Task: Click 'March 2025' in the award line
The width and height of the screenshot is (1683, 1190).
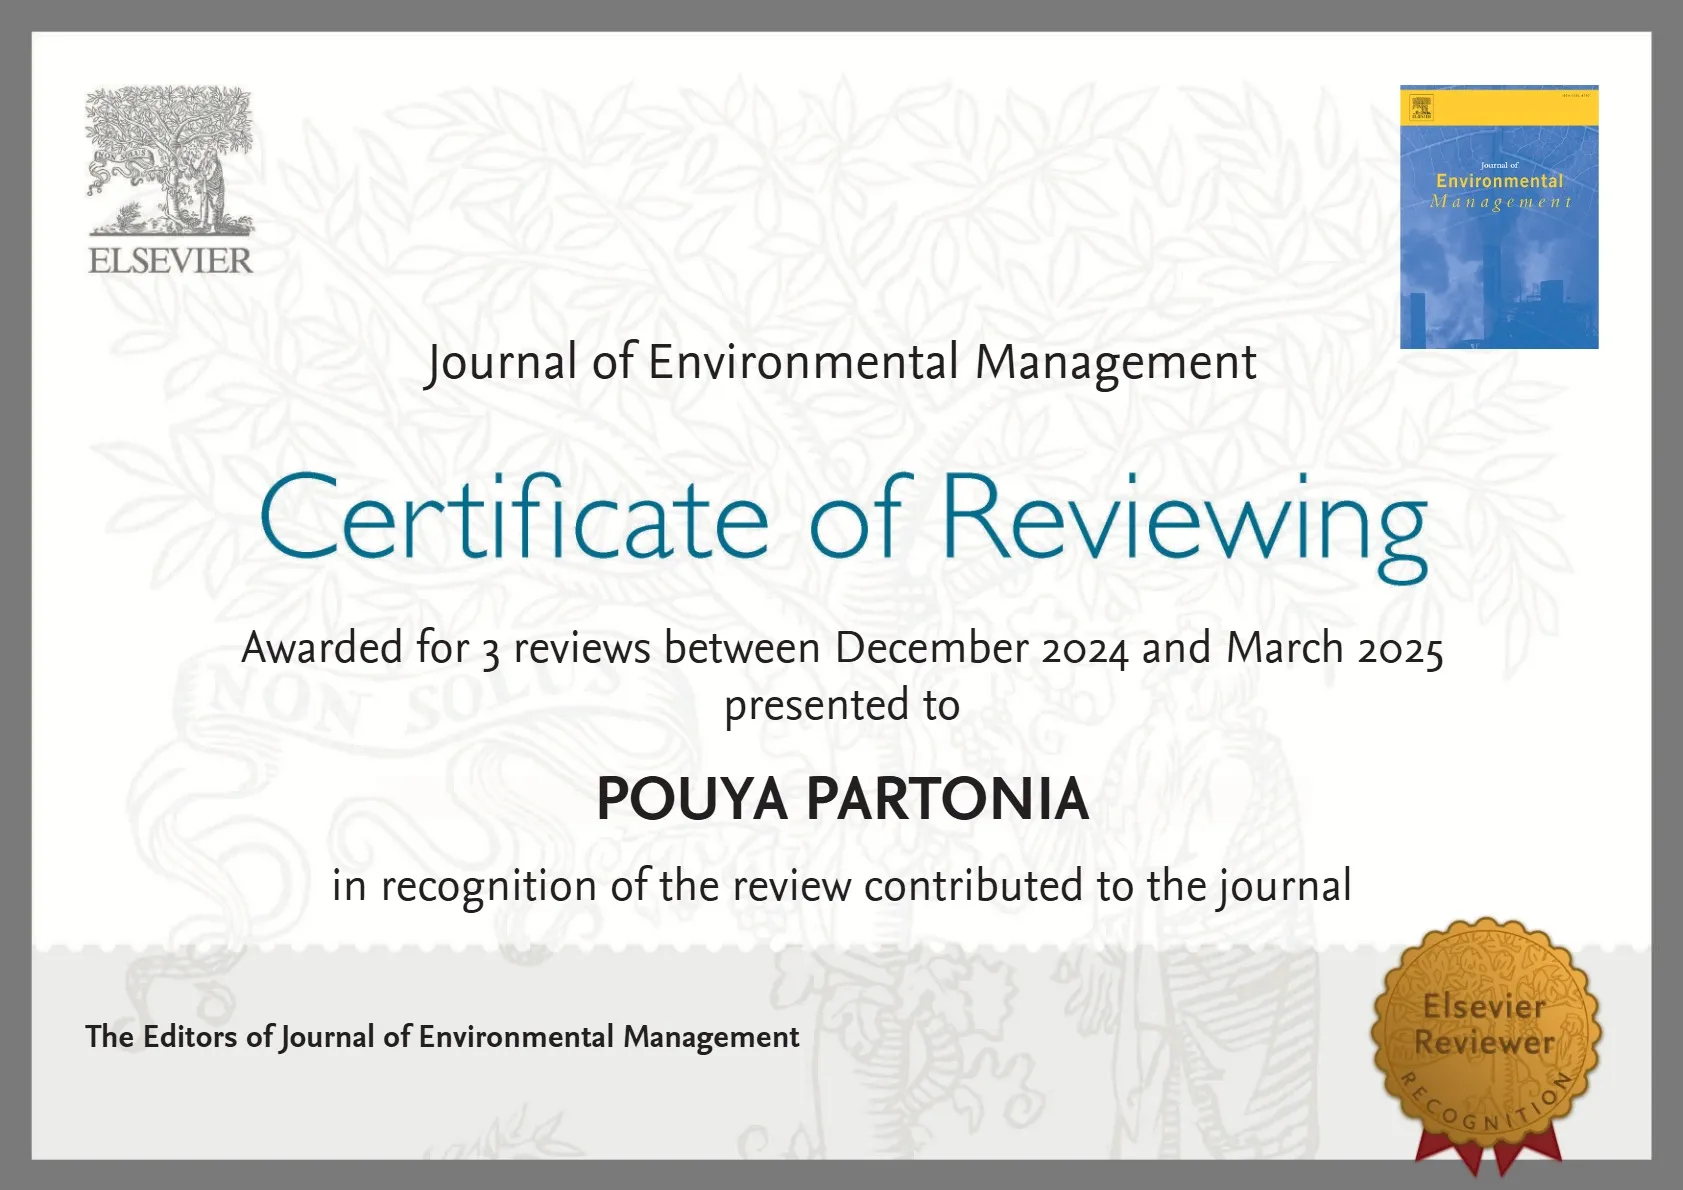Action: [x=1334, y=648]
